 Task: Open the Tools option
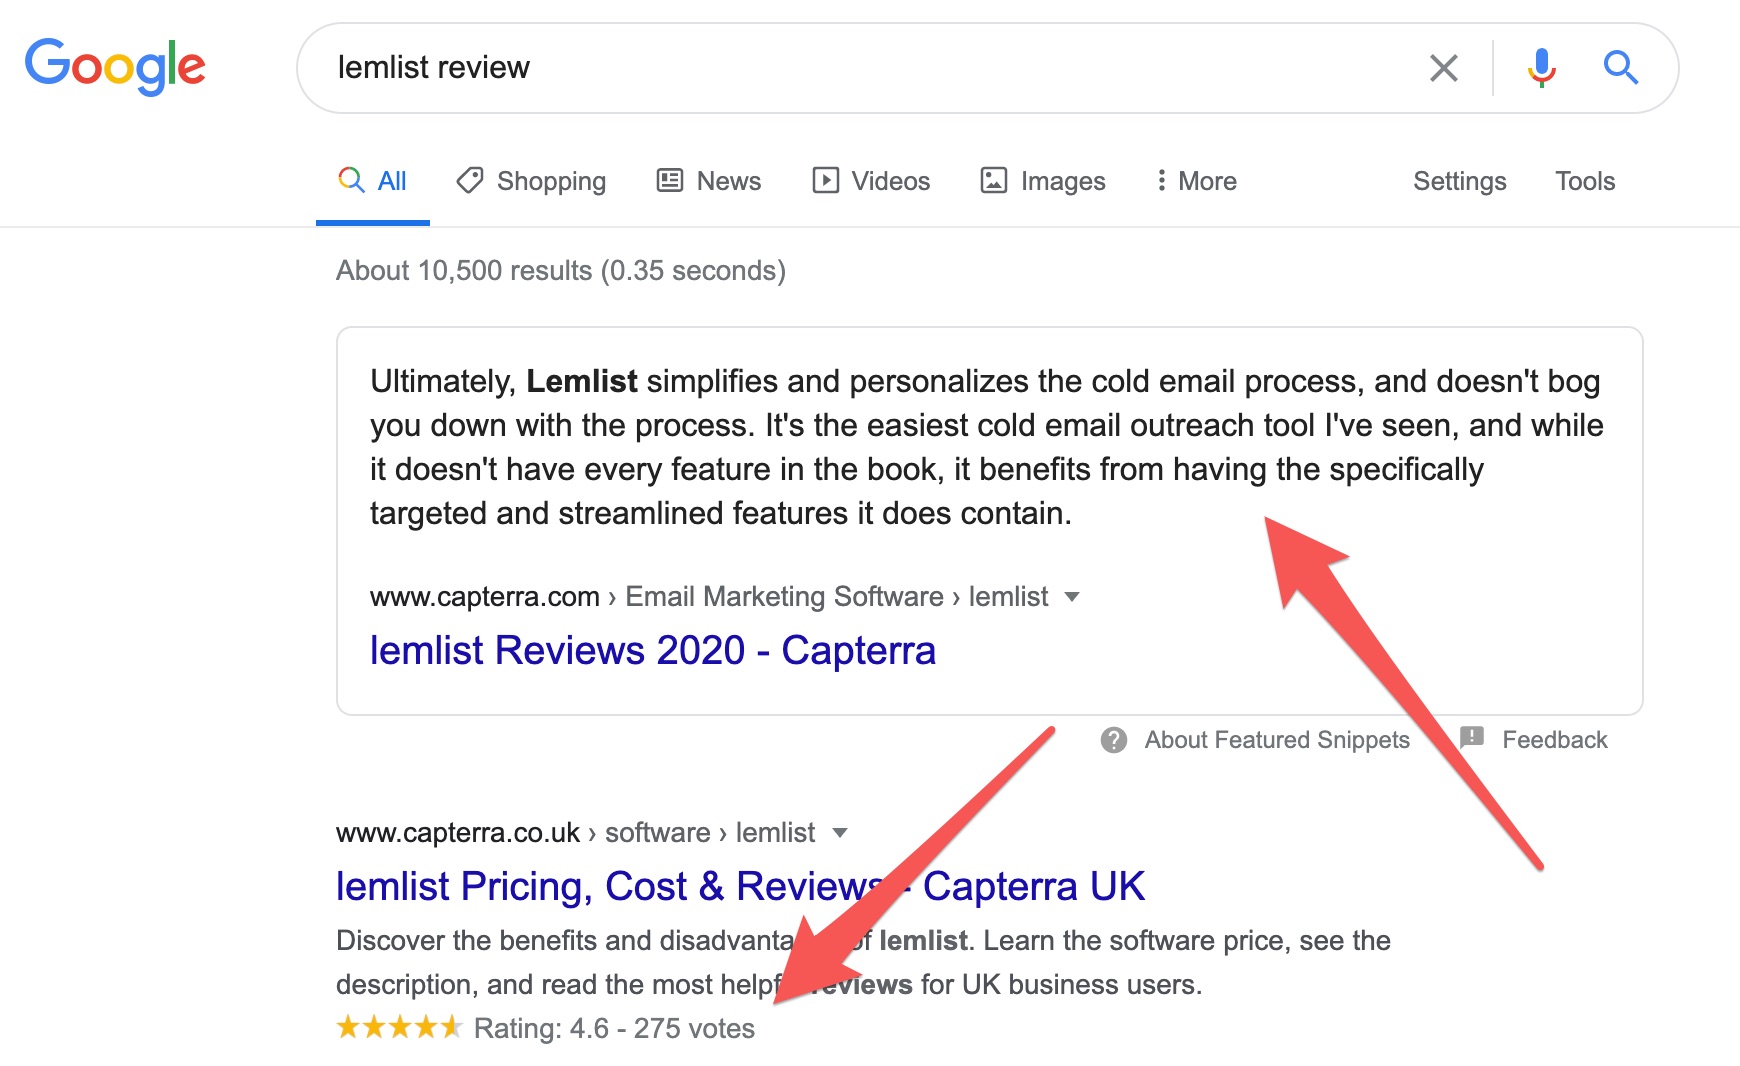tap(1585, 181)
